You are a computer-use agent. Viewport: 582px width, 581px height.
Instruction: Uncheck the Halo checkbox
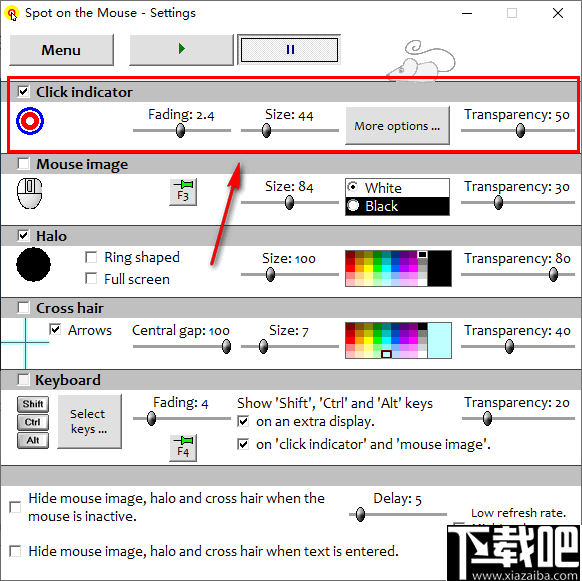pos(23,235)
